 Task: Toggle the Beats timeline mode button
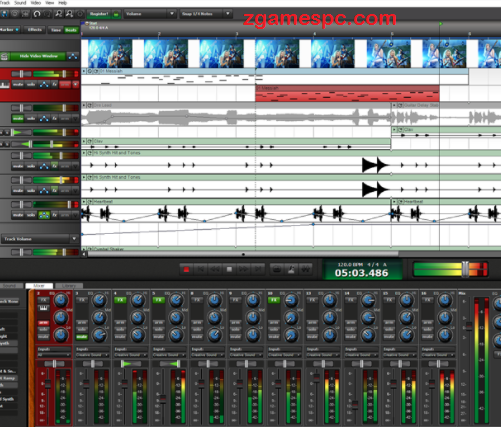tap(71, 30)
